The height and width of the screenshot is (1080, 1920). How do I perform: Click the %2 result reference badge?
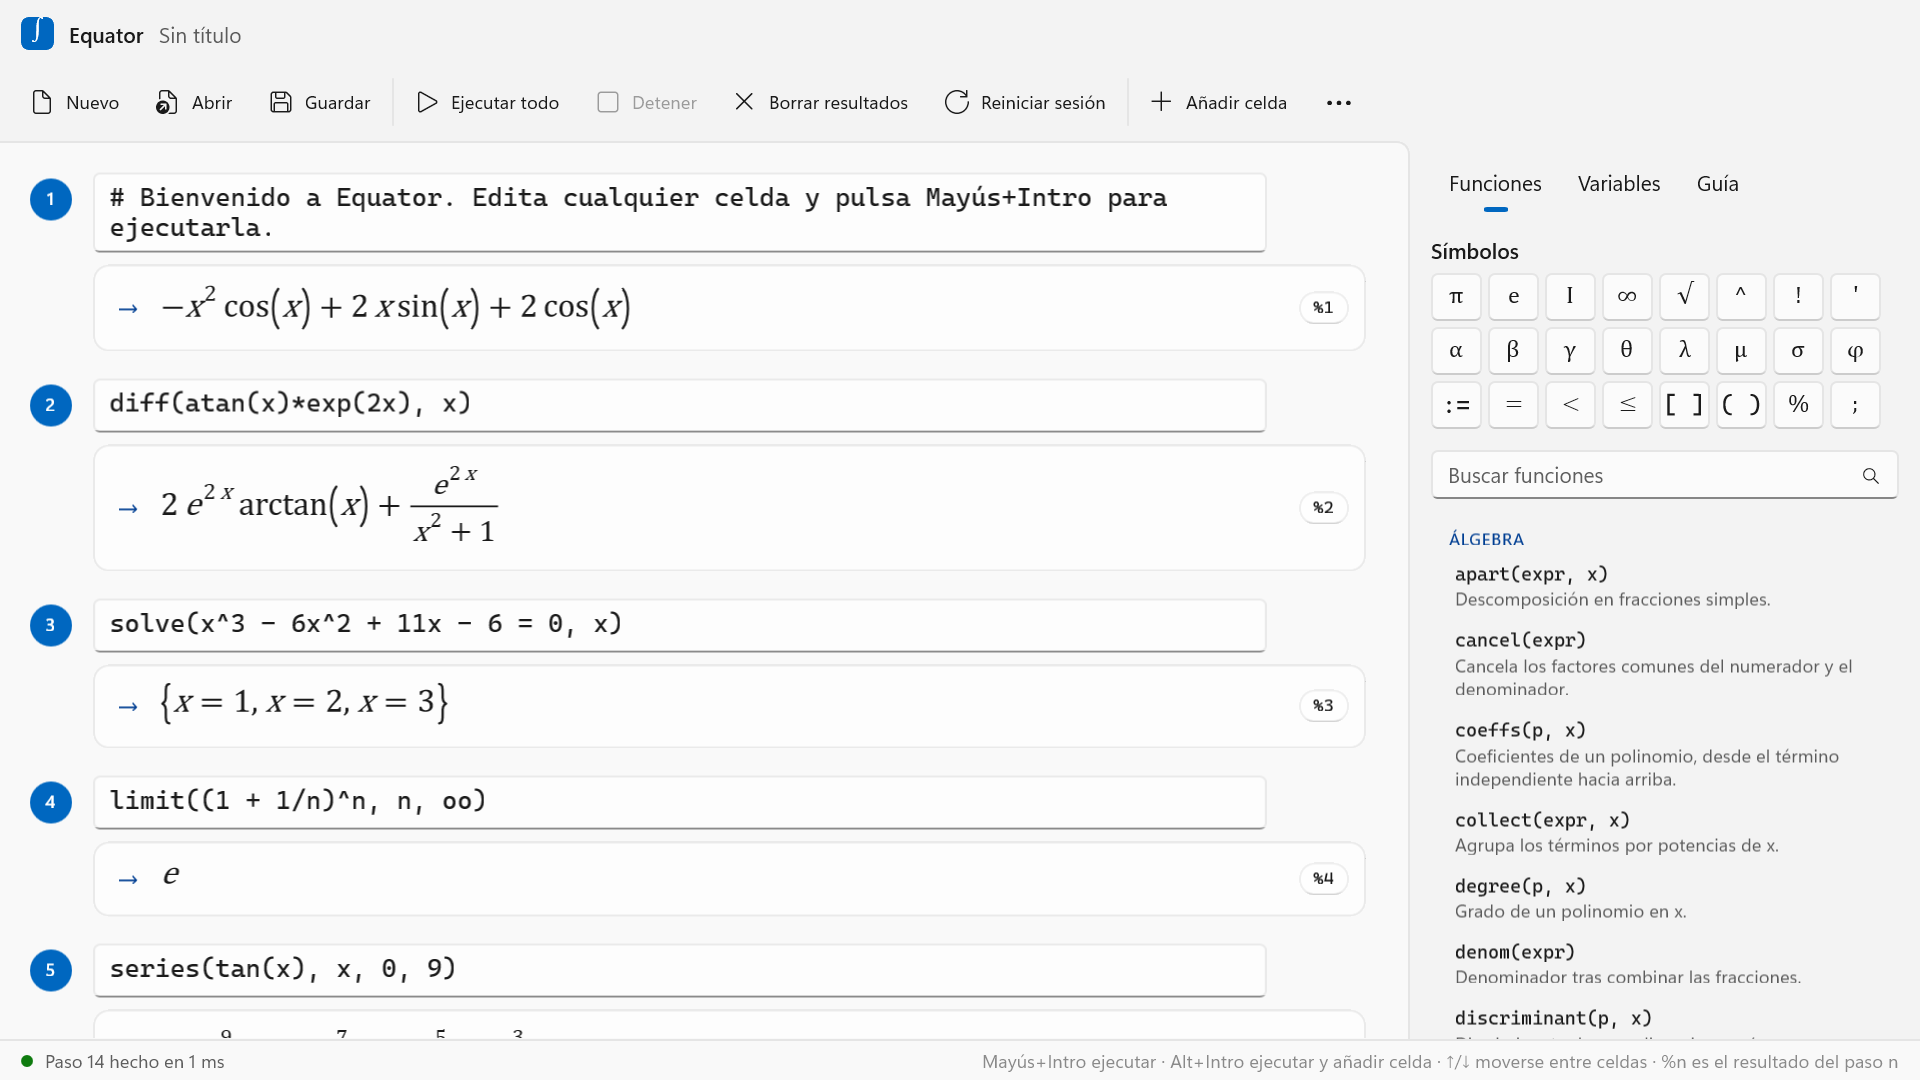coord(1323,508)
